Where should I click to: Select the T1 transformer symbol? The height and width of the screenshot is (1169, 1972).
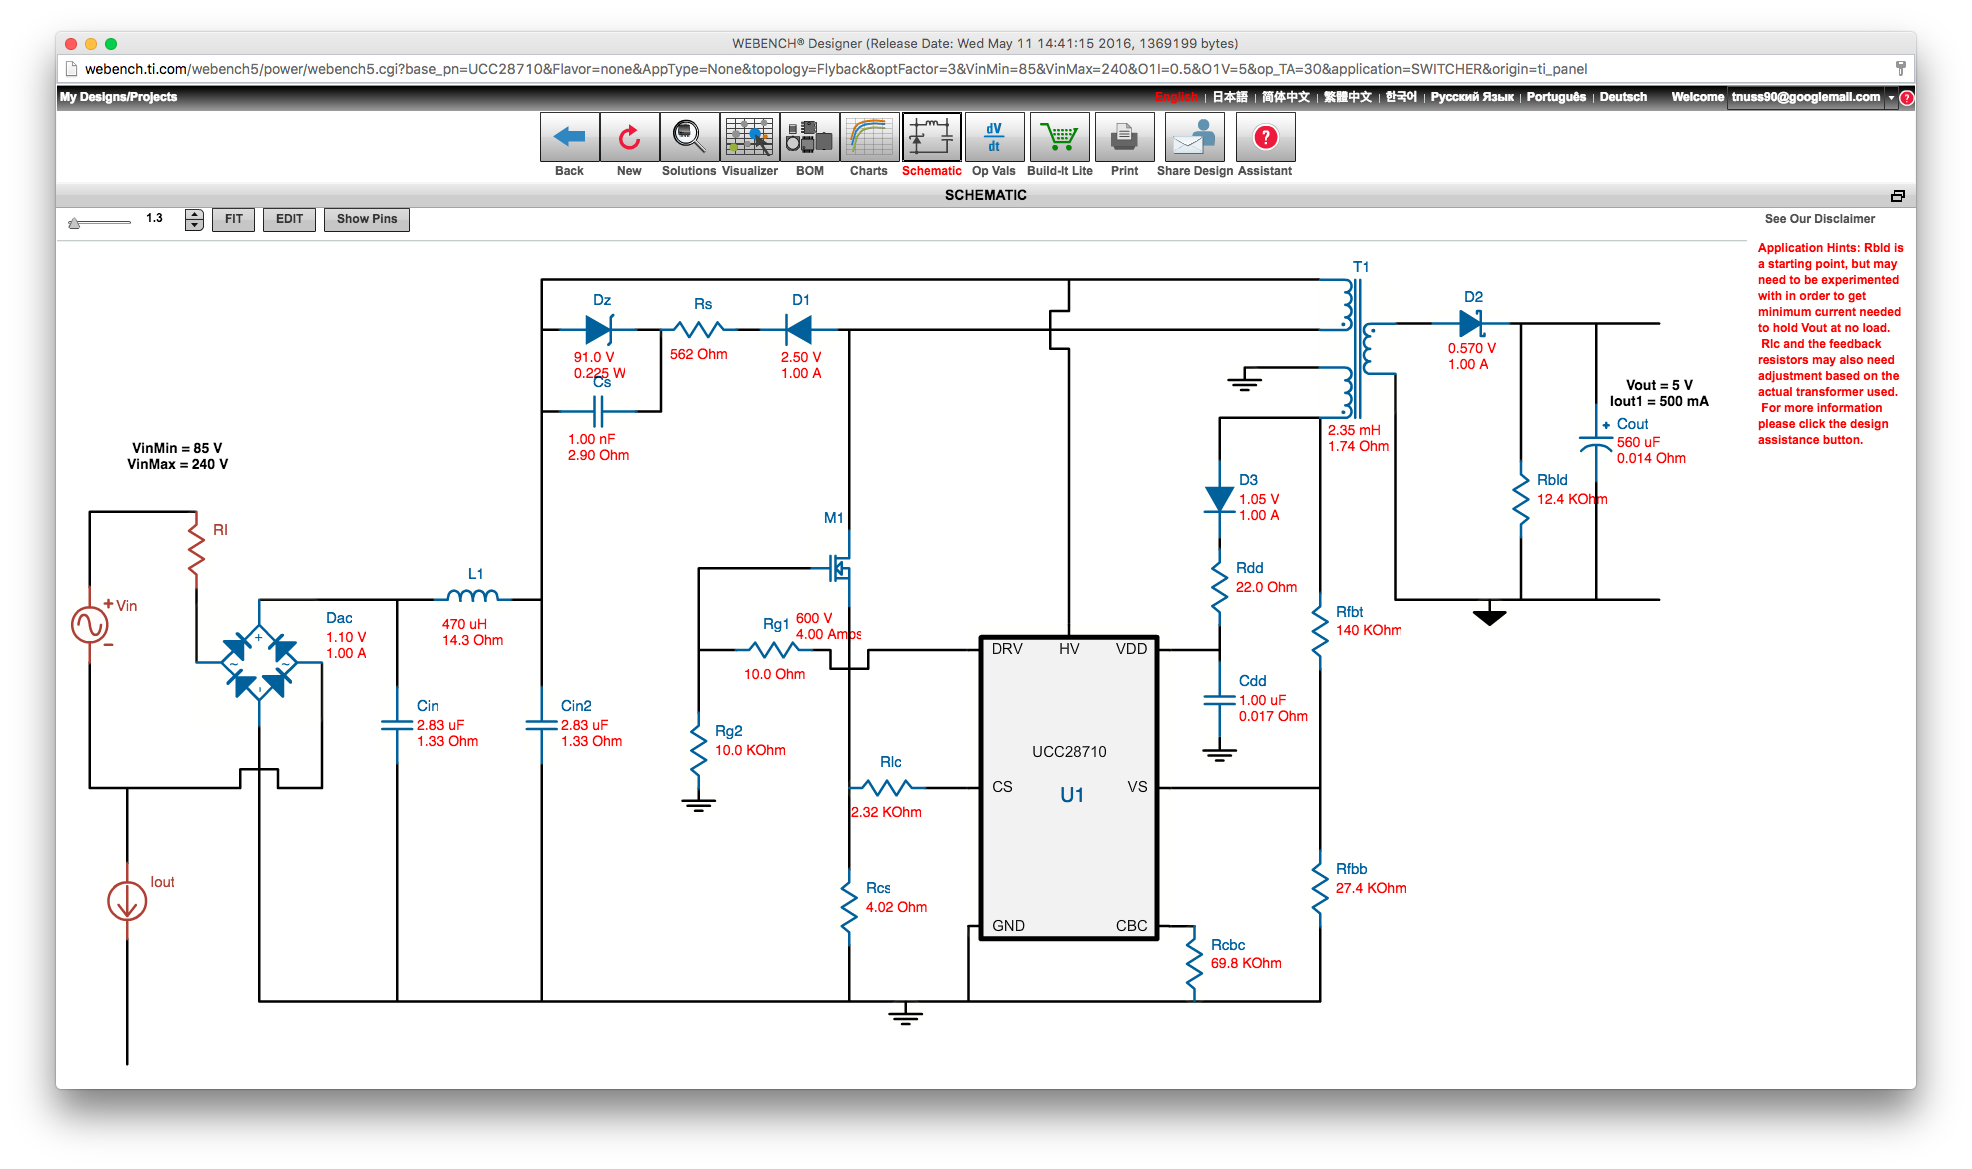point(1357,348)
